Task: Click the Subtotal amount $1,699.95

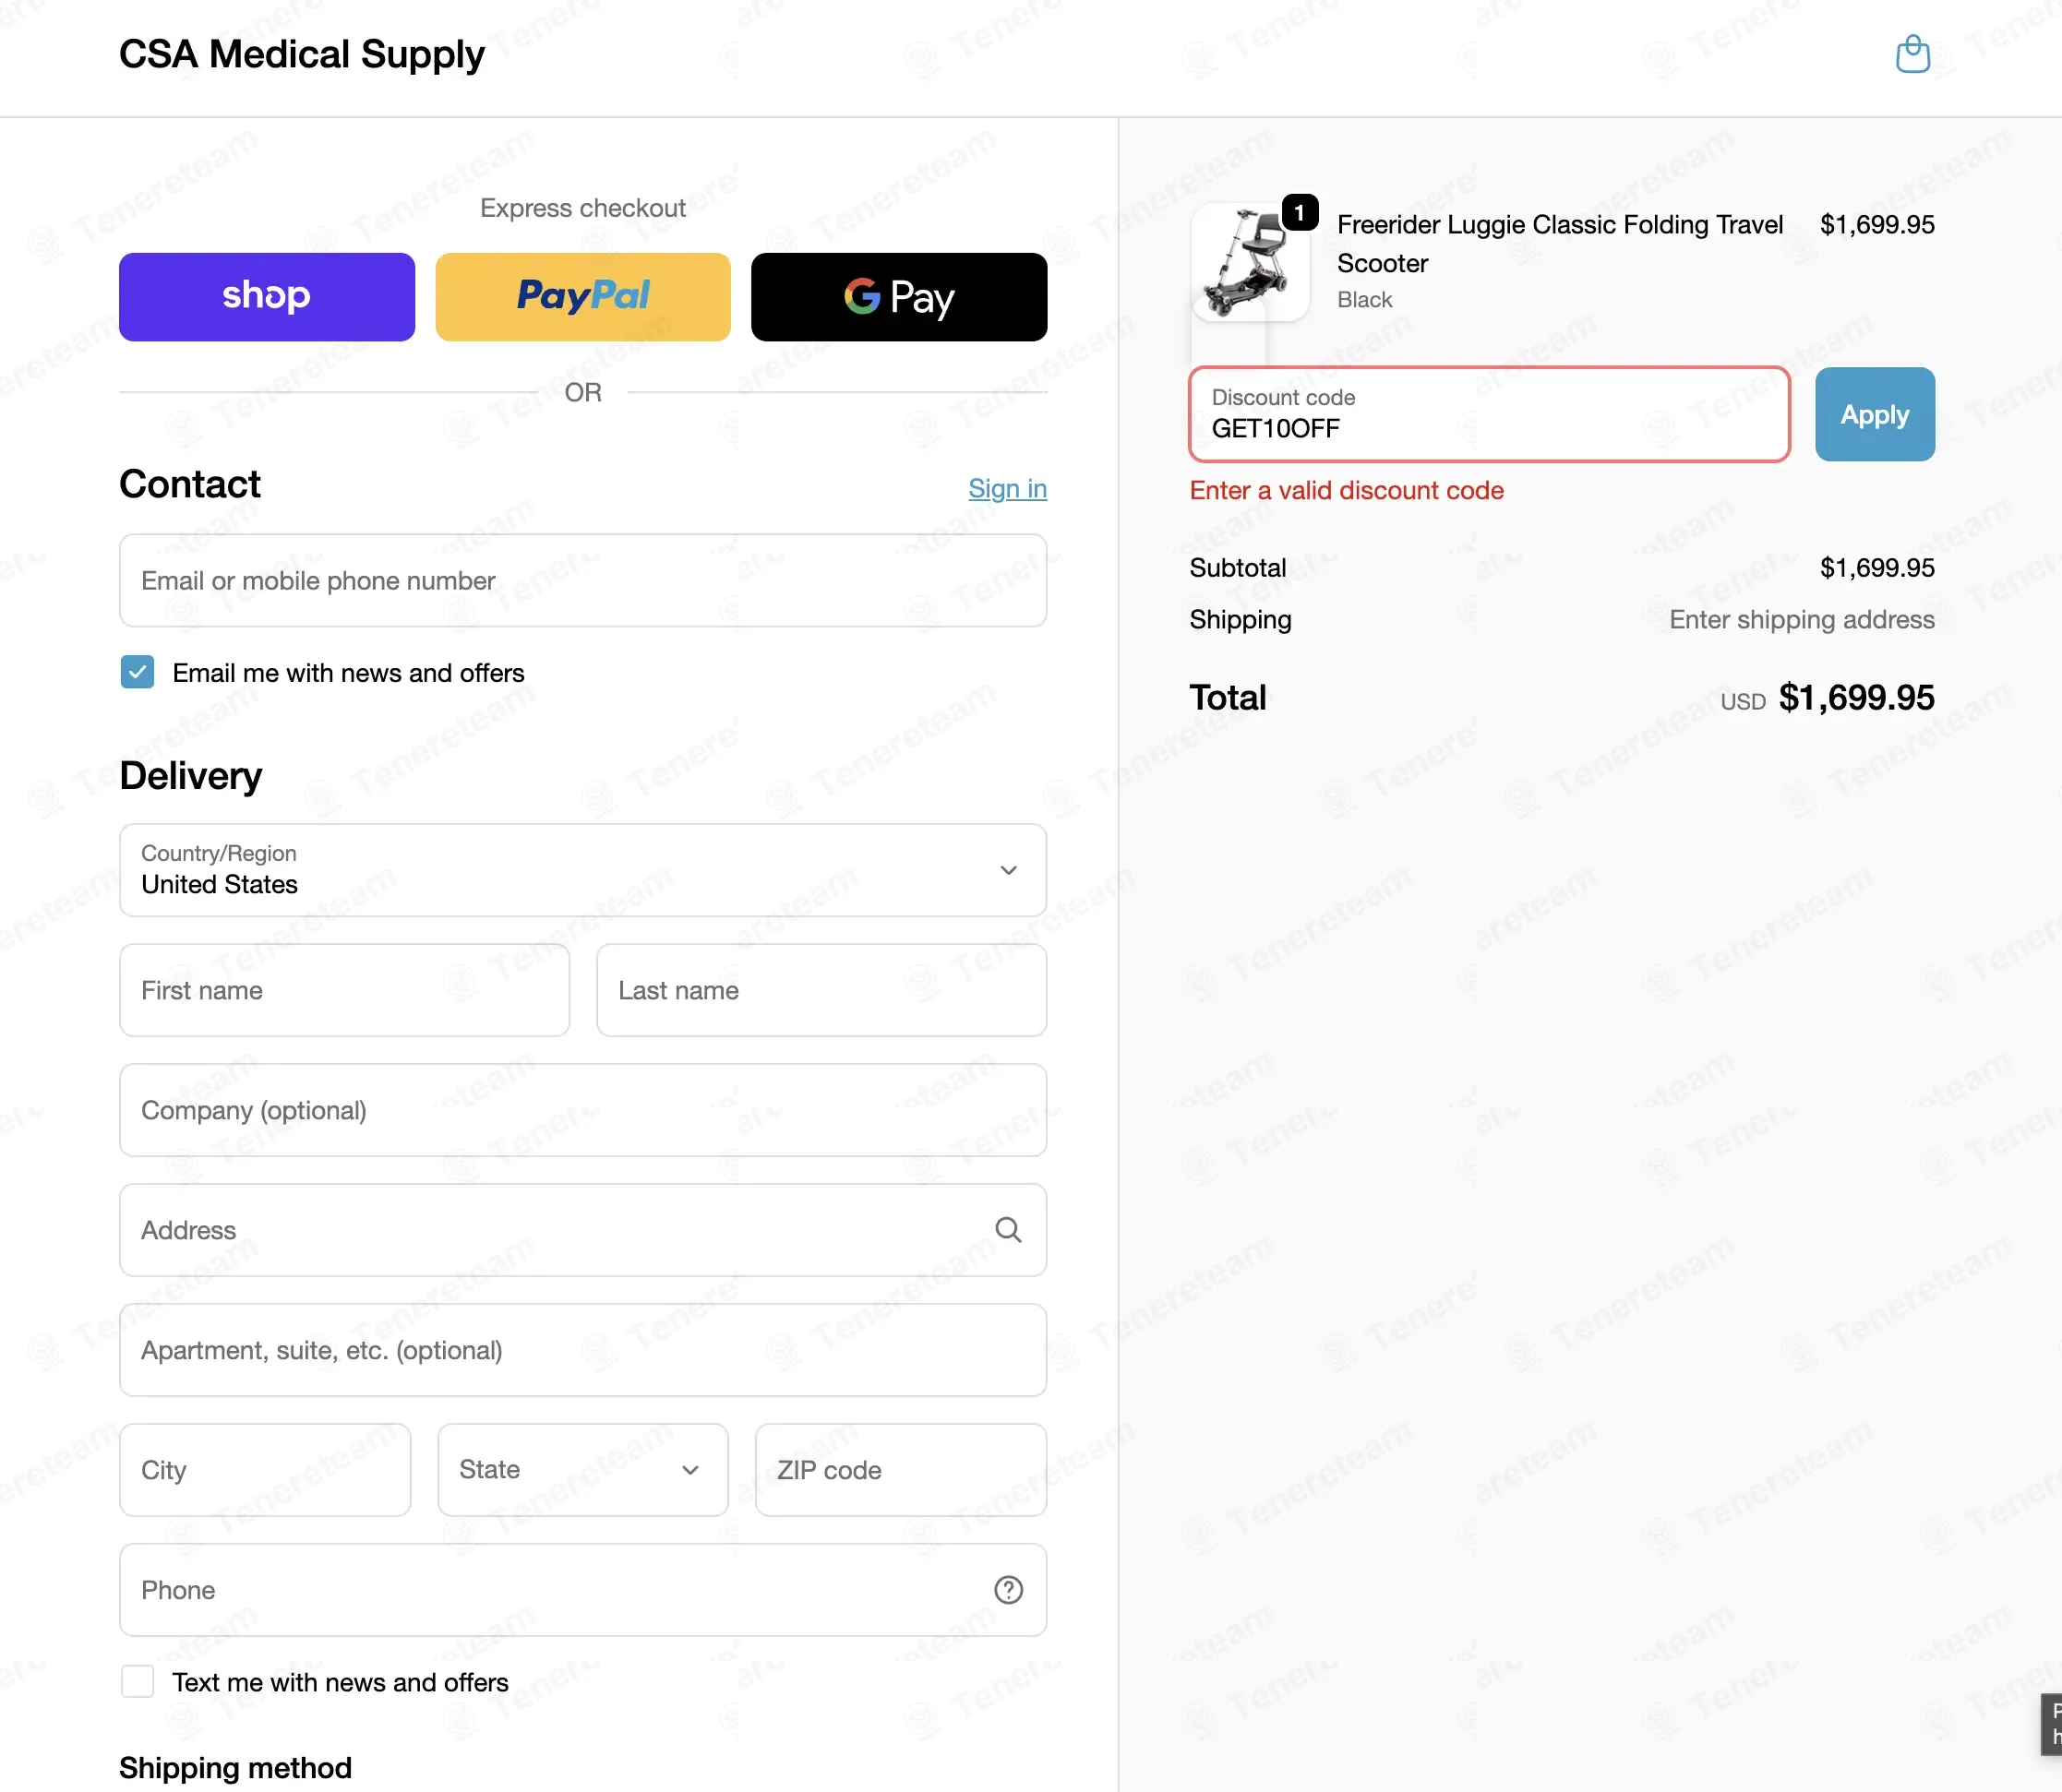Action: (x=1877, y=568)
